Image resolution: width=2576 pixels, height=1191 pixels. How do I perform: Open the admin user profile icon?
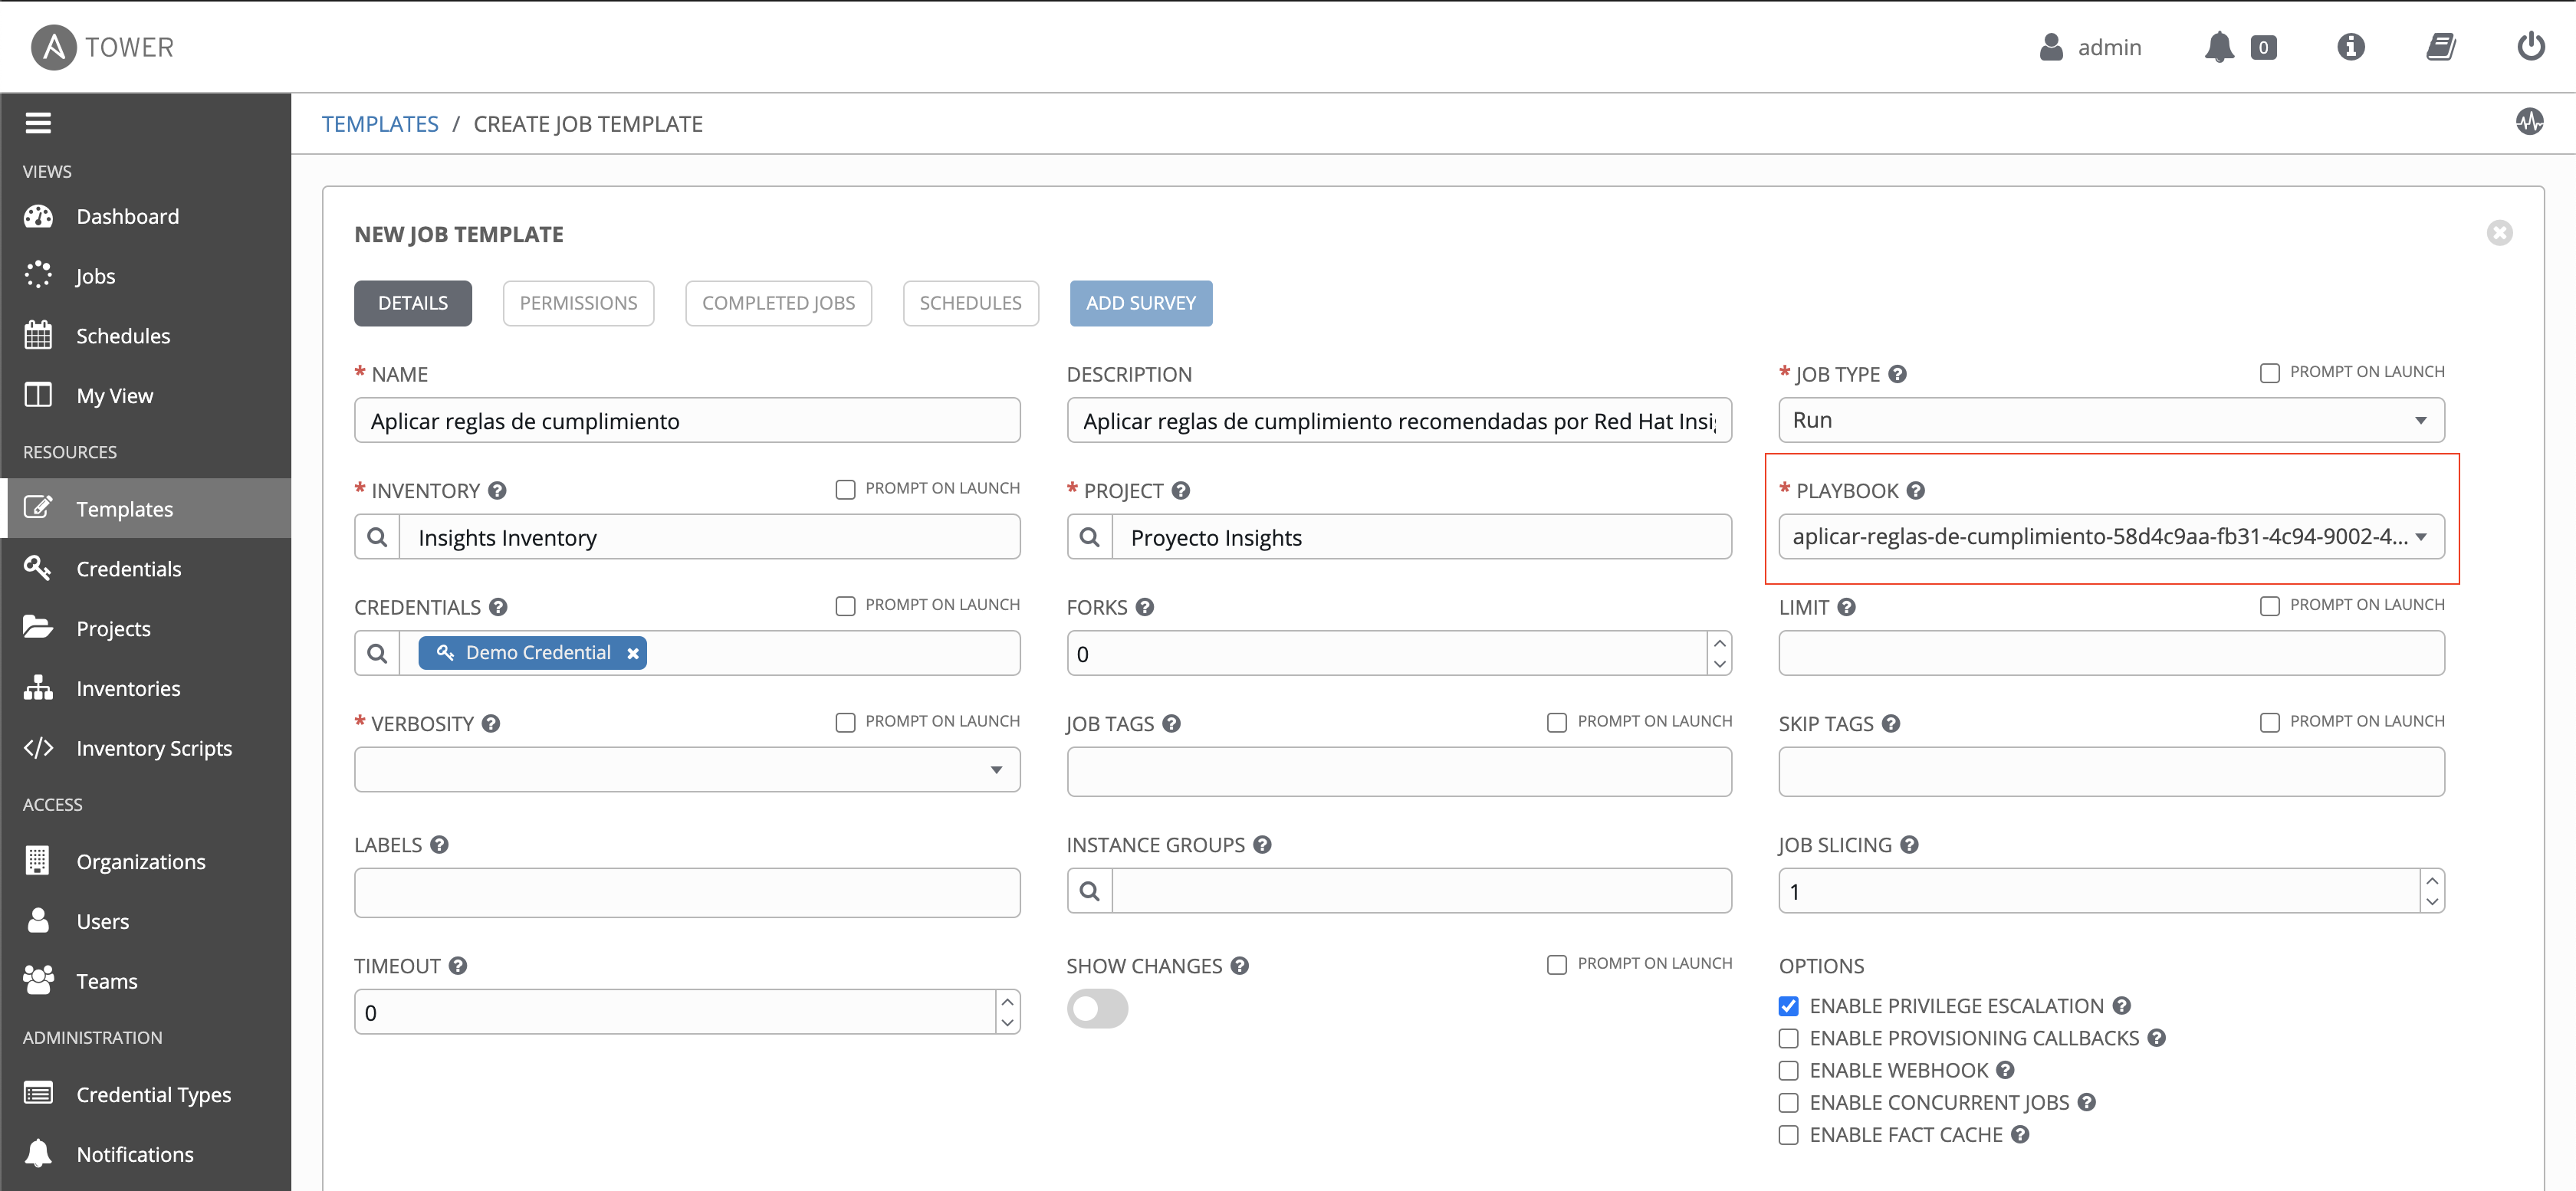point(2051,47)
